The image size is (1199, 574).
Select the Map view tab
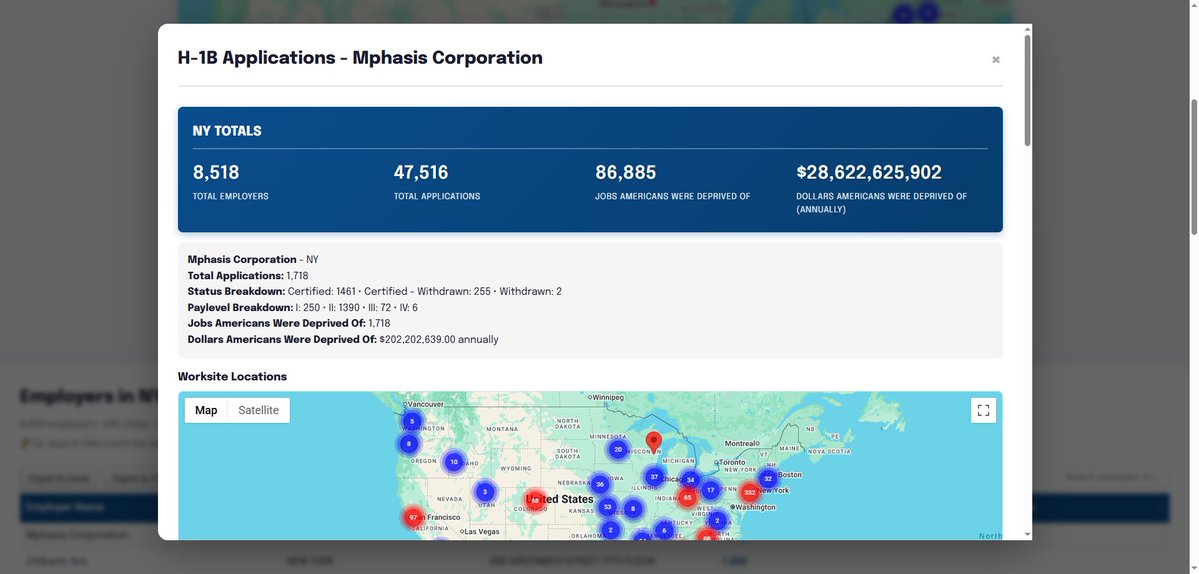206,410
